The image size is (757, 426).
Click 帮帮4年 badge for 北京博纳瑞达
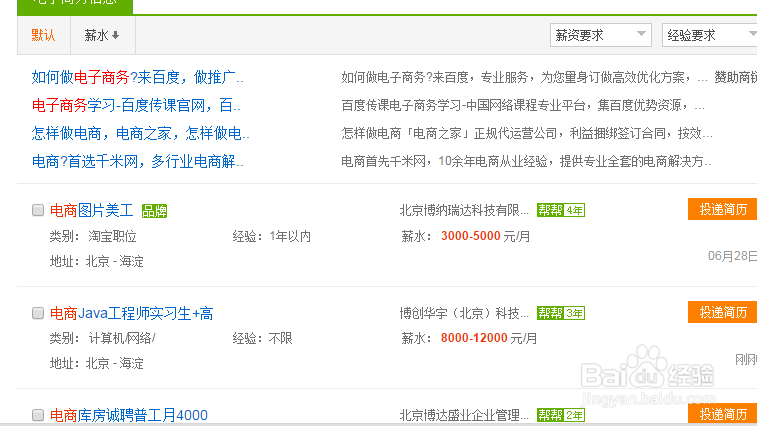click(x=561, y=210)
